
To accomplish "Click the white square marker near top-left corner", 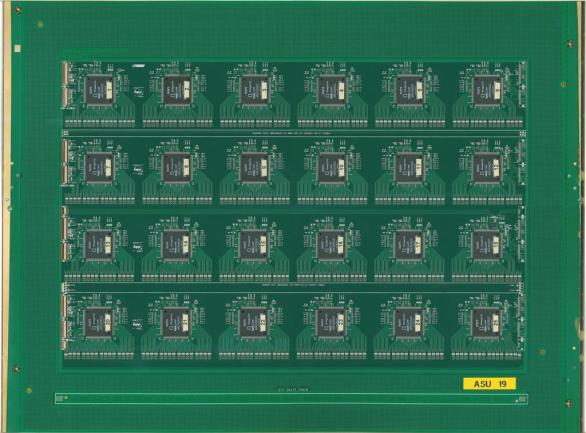I will [17, 48].
